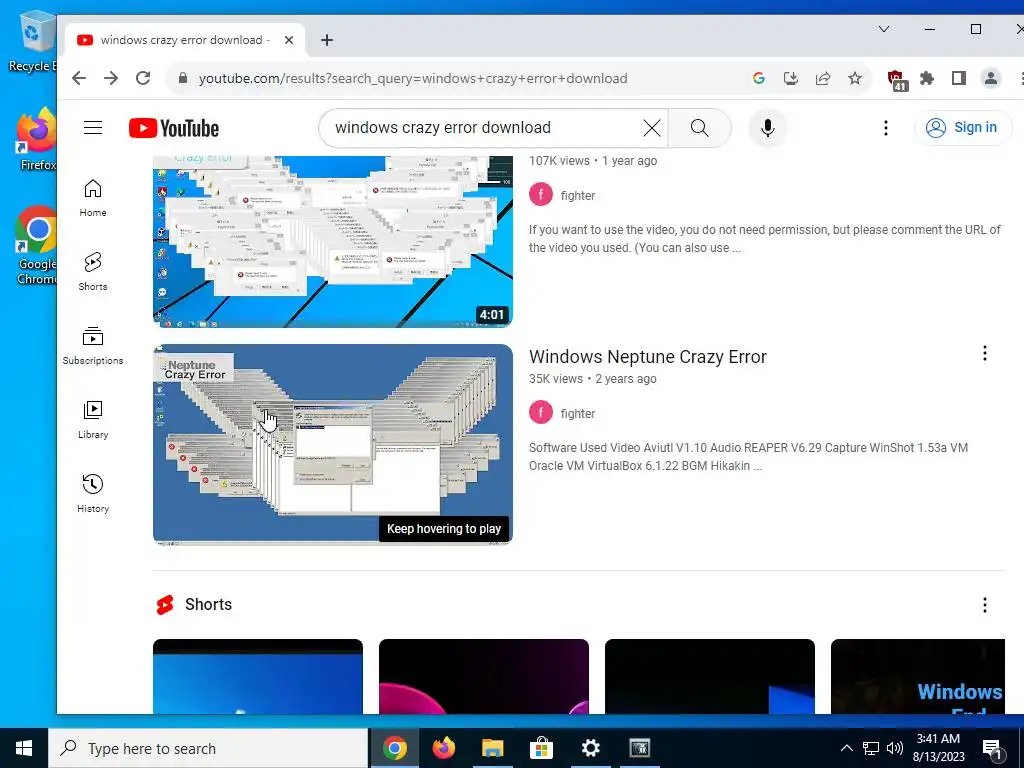Screen dimensions: 1024x768
Task: Open network status in the tray
Action: tap(871, 748)
